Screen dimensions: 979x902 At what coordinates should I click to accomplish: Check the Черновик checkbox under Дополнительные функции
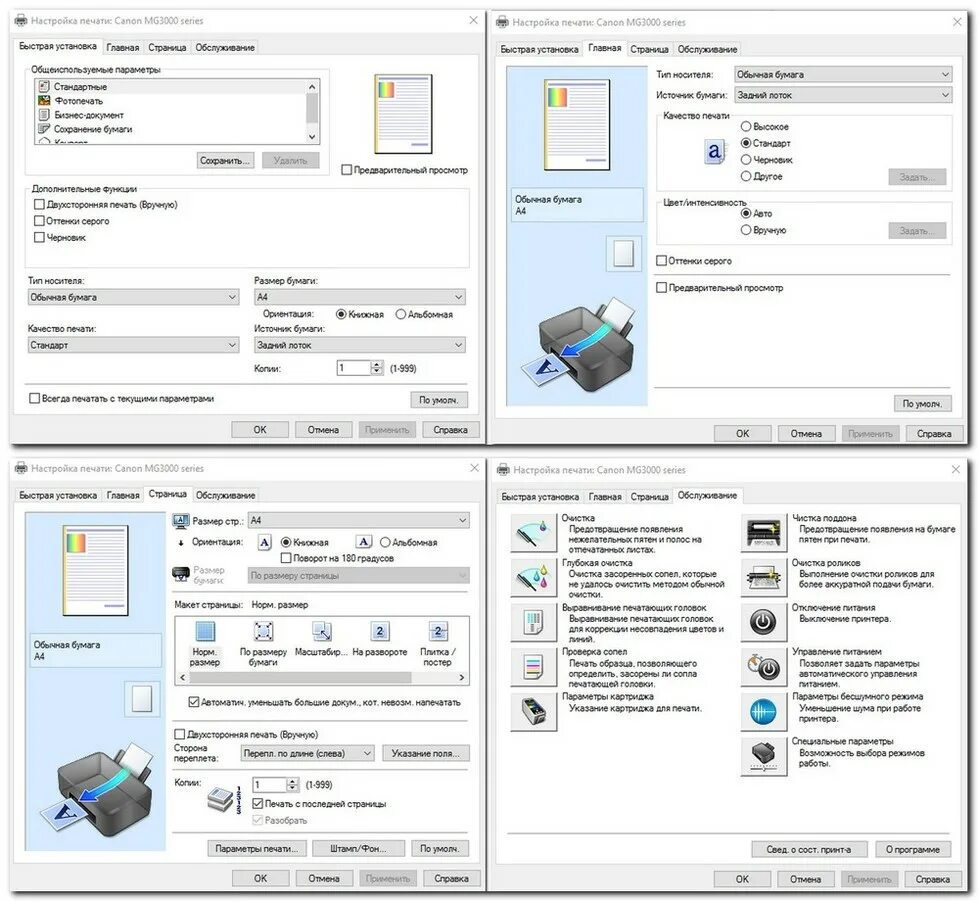click(39, 237)
